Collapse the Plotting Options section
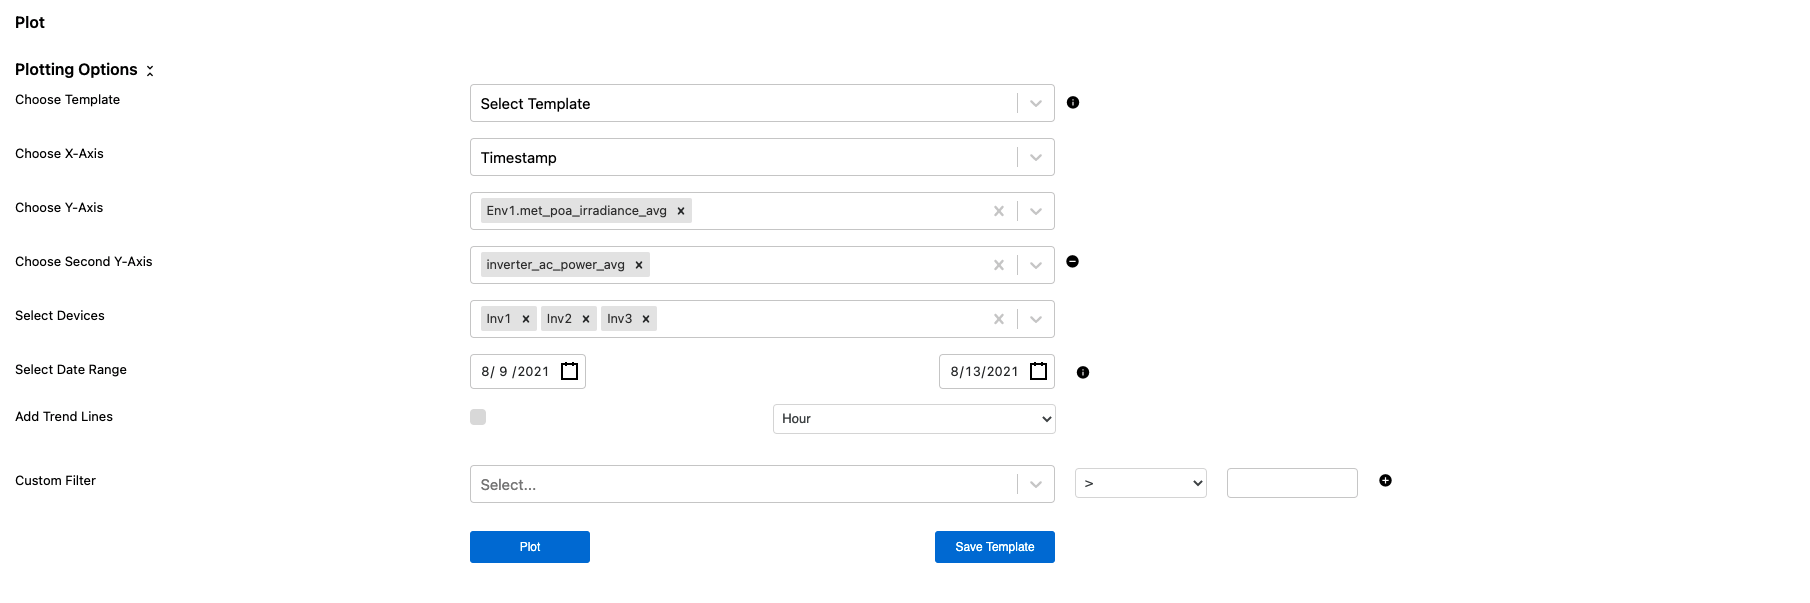 (150, 70)
